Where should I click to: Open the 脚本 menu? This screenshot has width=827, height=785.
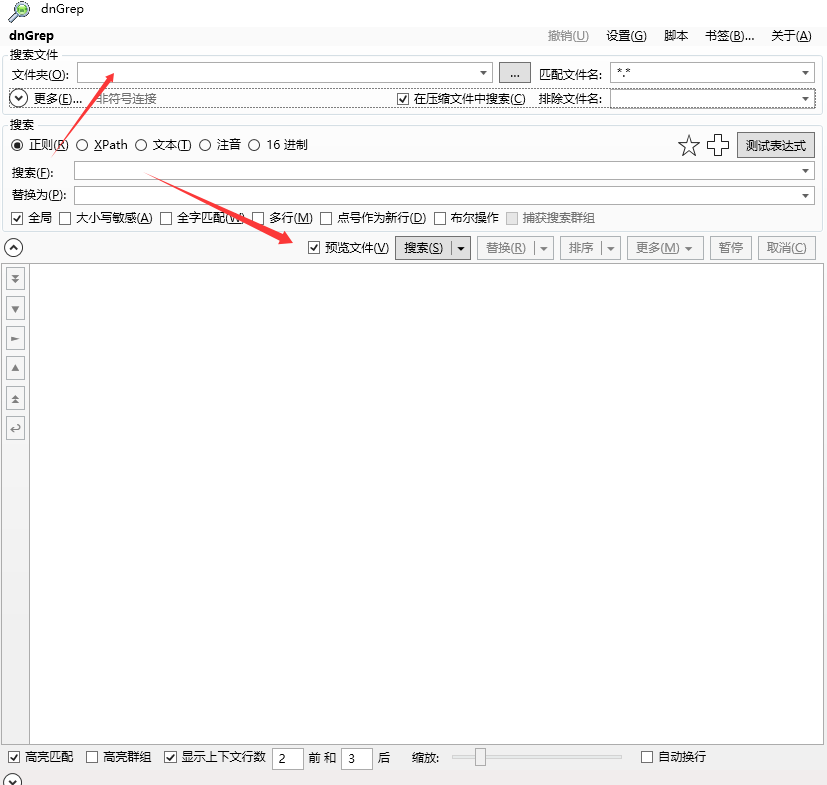click(676, 36)
